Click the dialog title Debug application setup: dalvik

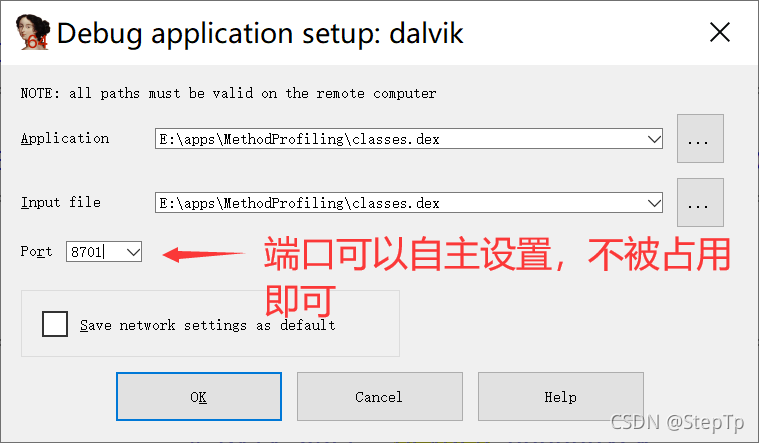(x=260, y=33)
